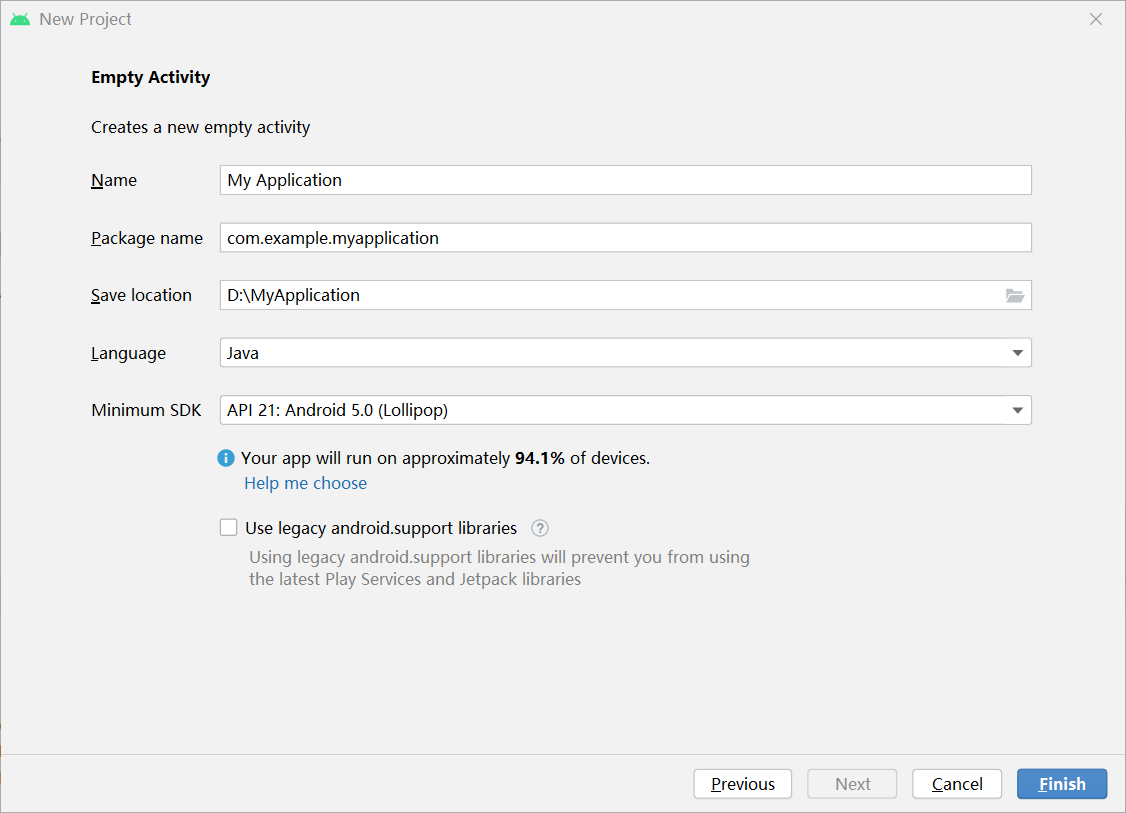Image resolution: width=1126 pixels, height=813 pixels.
Task: Open the Help me choose link
Action: tap(305, 483)
